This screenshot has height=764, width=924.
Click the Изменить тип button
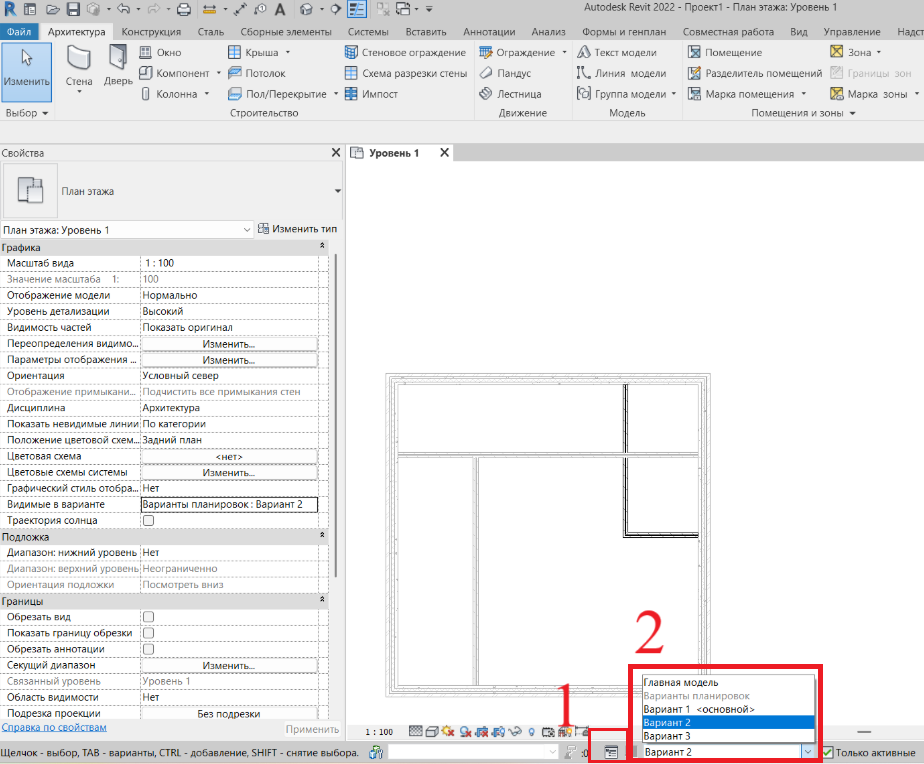coord(298,229)
